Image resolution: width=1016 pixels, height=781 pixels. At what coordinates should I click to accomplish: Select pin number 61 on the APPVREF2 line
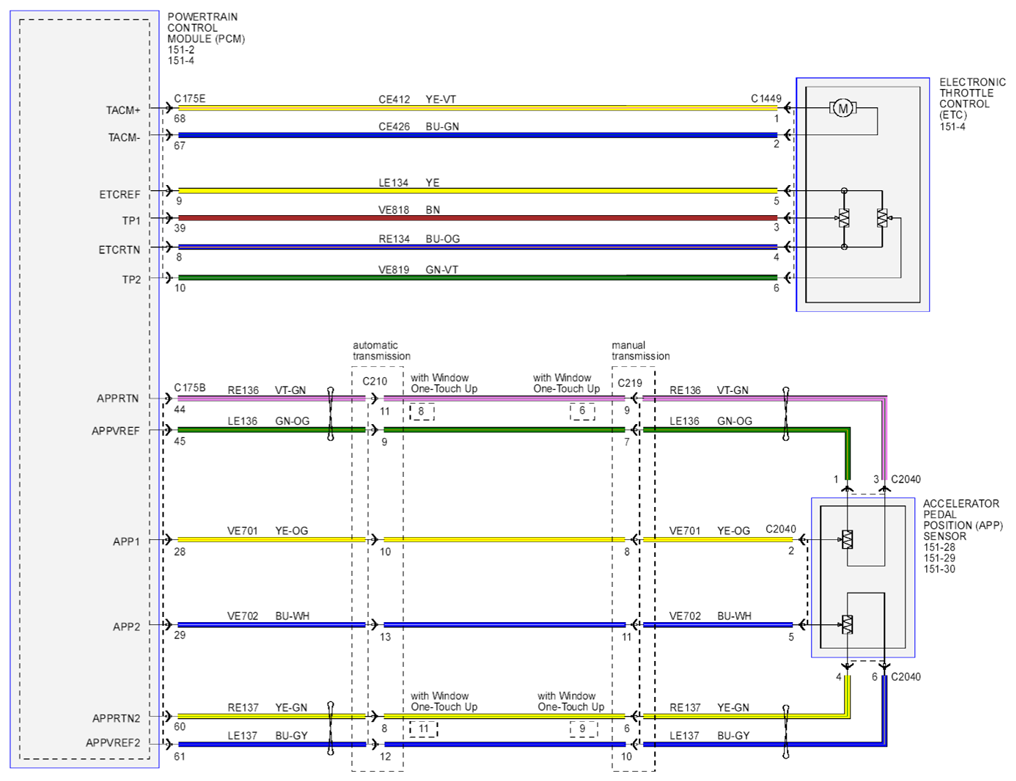tap(179, 756)
